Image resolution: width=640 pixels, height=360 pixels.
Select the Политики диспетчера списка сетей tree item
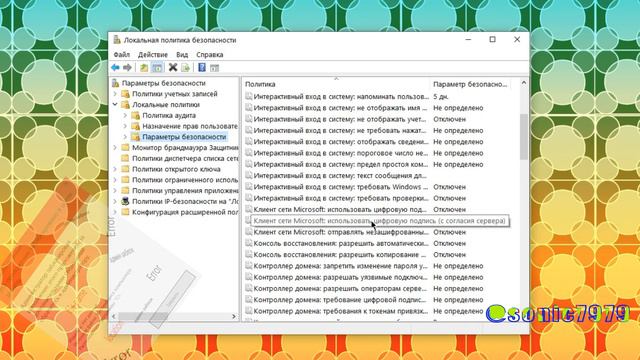[x=185, y=158]
